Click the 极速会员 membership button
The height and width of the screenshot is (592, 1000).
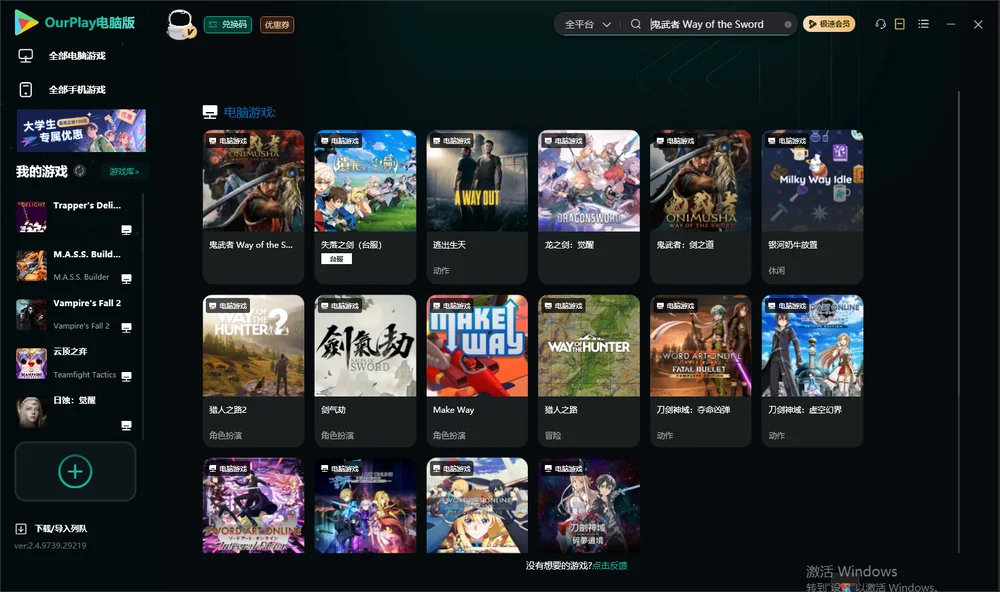point(829,24)
